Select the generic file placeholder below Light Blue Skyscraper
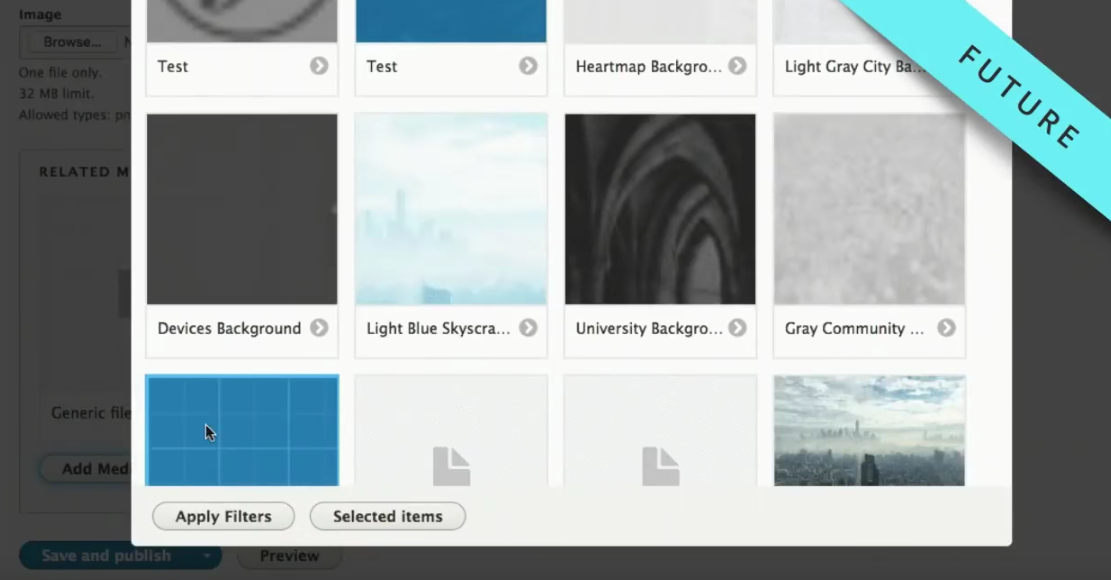Viewport: 1111px width, 580px height. (x=451, y=431)
